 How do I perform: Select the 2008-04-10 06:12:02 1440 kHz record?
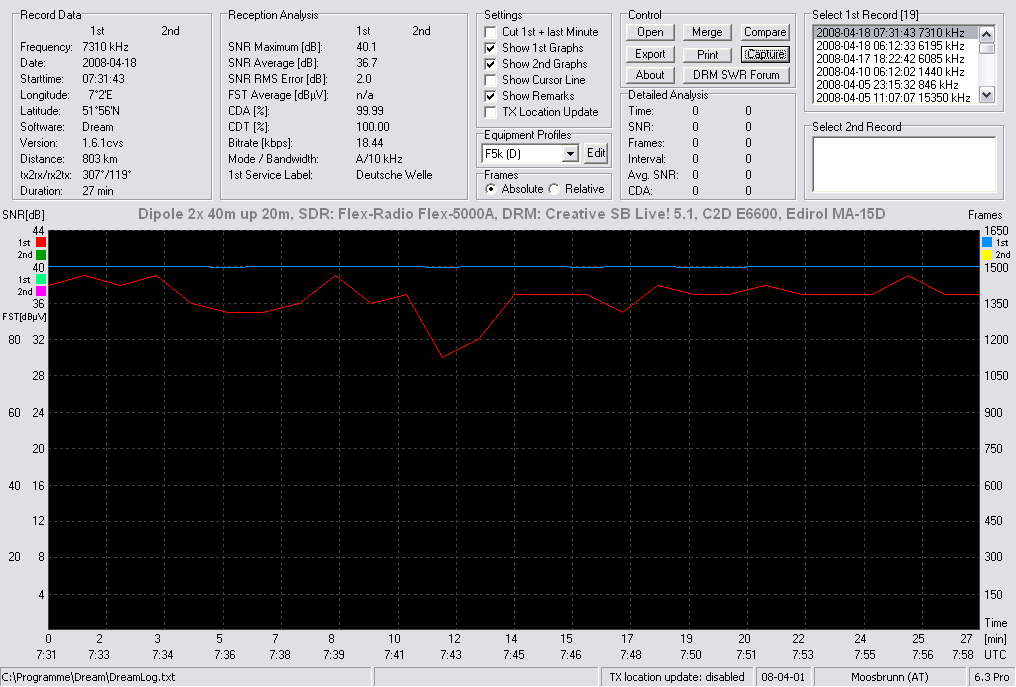pos(890,72)
